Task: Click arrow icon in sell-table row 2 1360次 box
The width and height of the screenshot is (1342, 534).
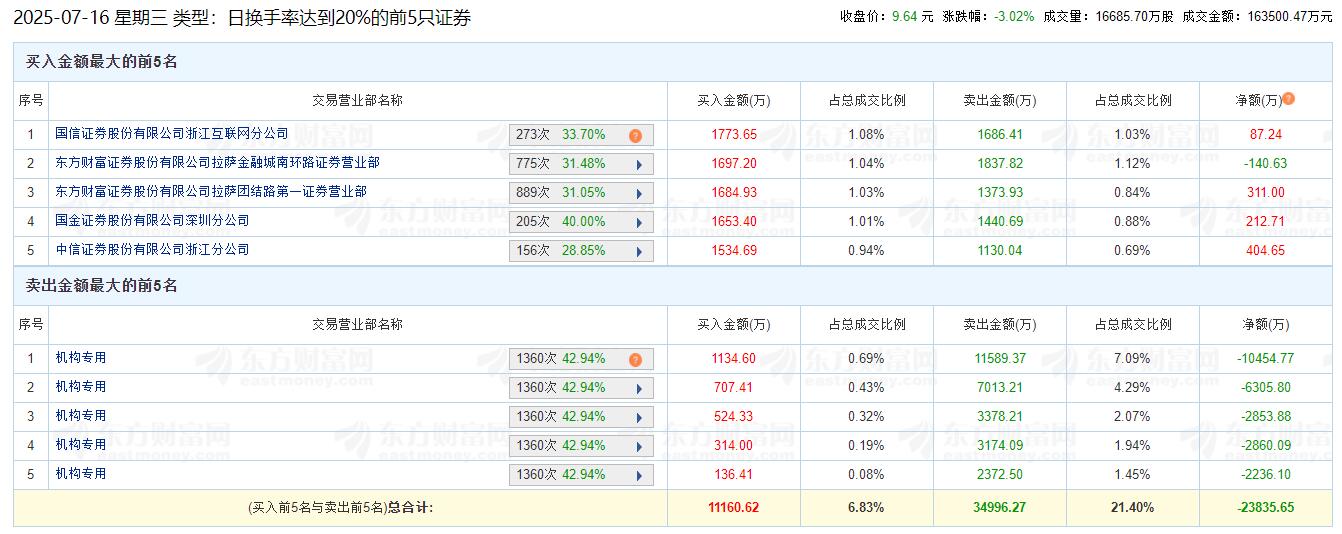Action: pyautogui.click(x=638, y=389)
